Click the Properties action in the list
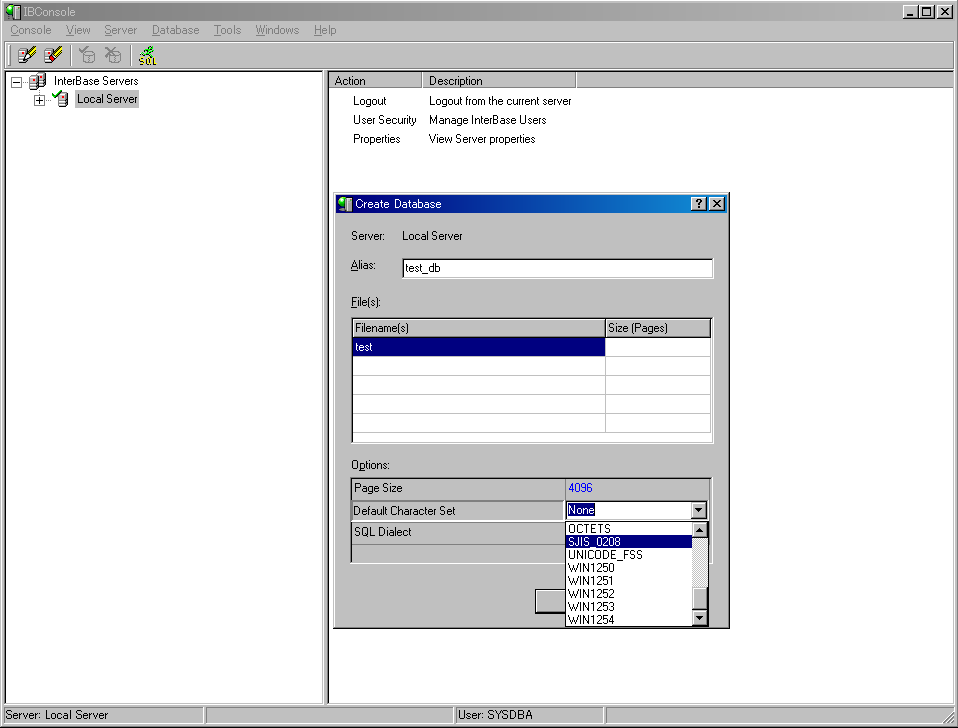 [376, 139]
